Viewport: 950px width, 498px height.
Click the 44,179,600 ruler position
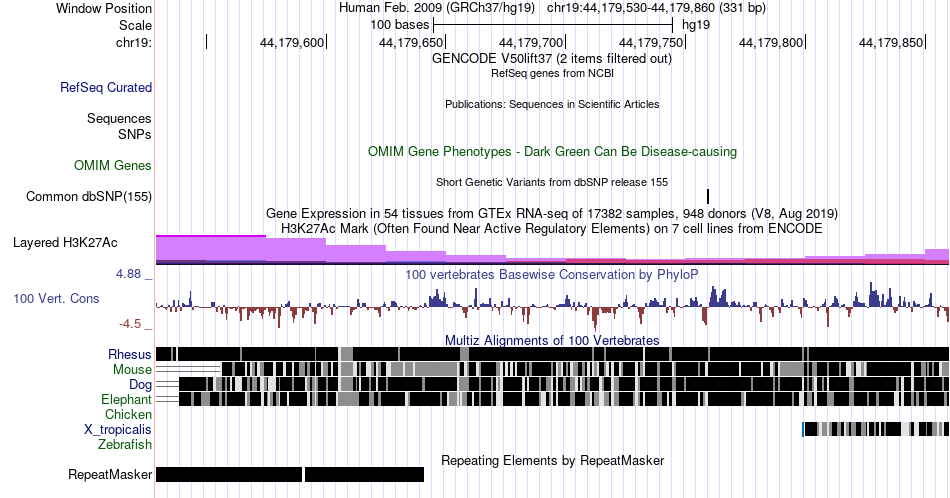click(292, 42)
